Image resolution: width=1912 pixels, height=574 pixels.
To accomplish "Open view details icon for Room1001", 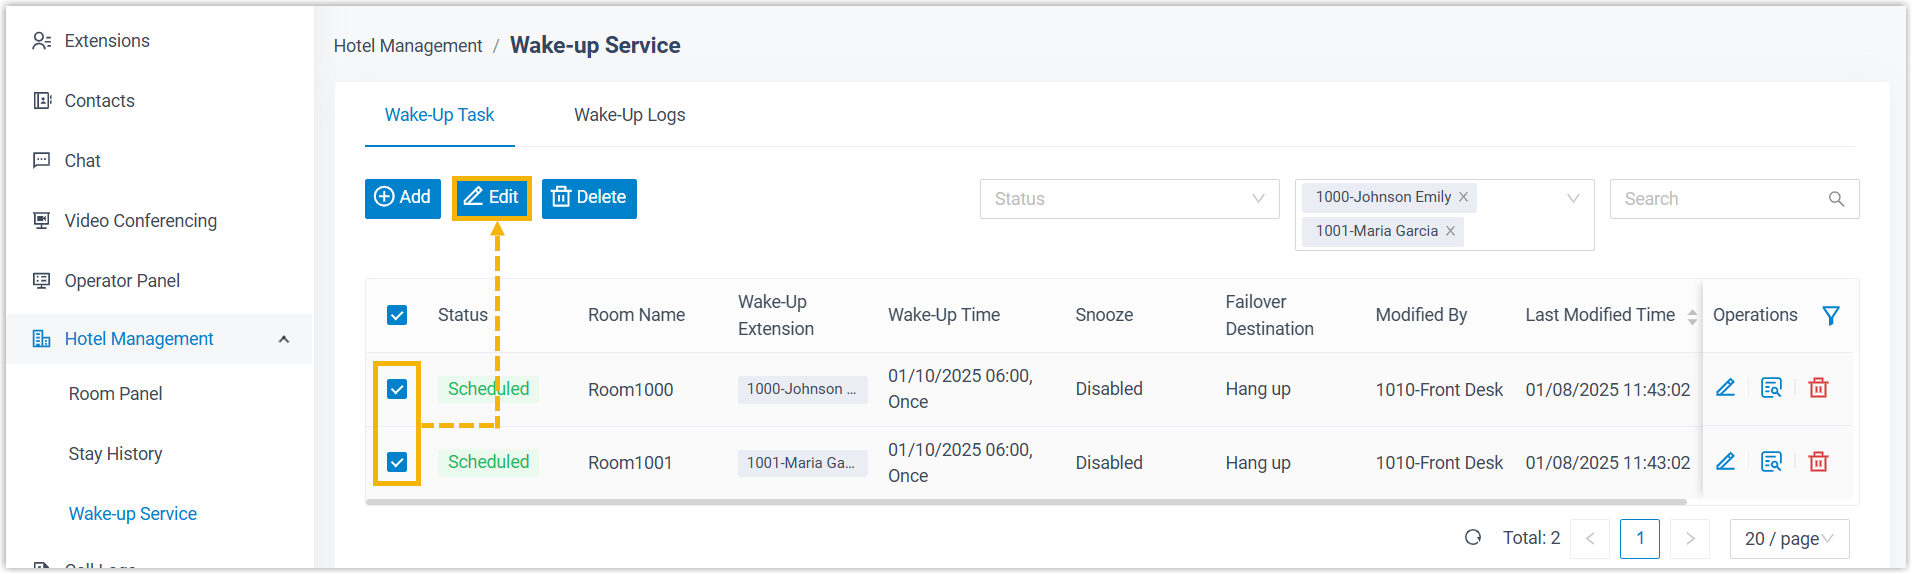I will click(1771, 462).
